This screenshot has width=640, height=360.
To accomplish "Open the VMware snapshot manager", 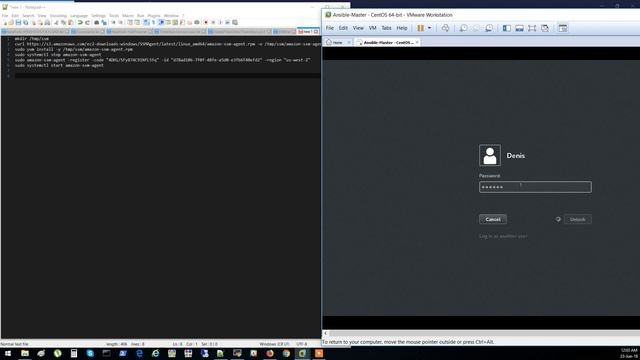I will click(489, 28).
